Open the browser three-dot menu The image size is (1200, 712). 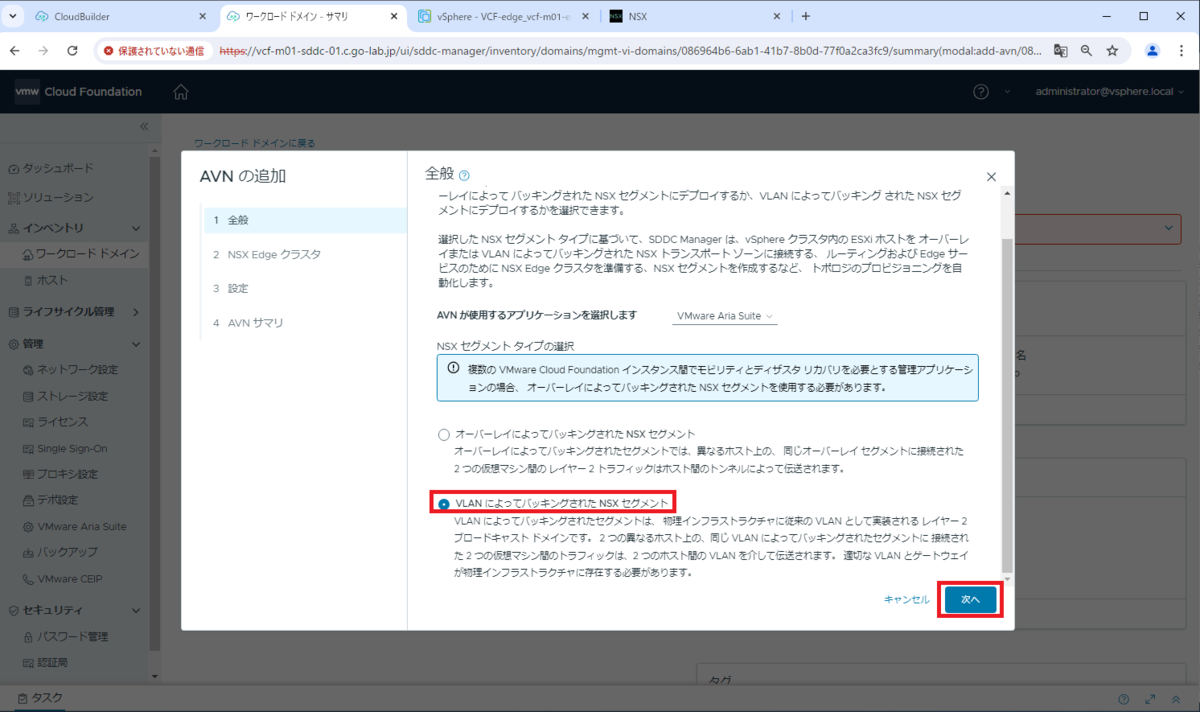click(x=1182, y=50)
